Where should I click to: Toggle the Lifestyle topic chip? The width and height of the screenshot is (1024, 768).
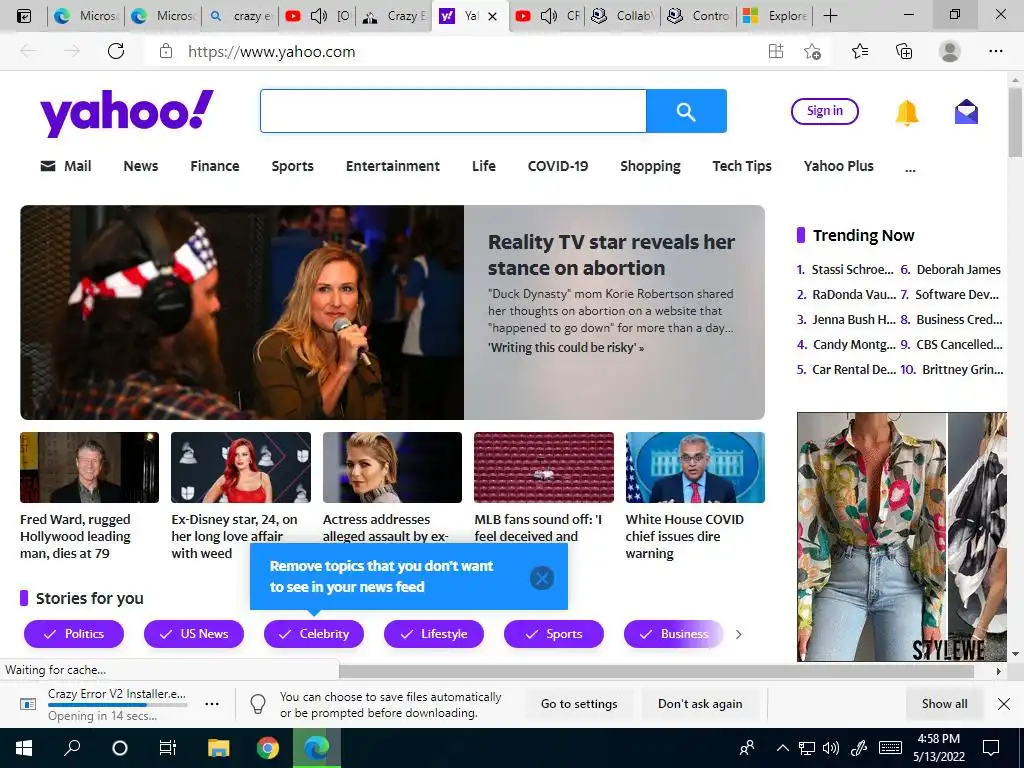click(x=434, y=633)
